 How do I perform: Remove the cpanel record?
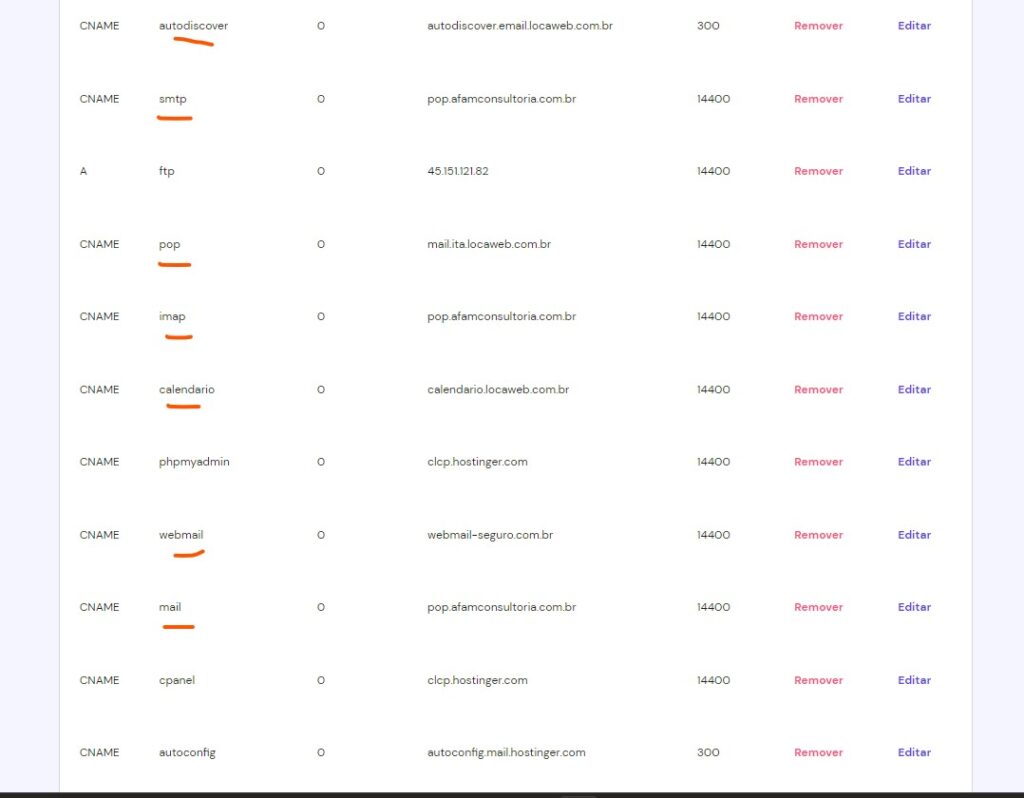818,680
